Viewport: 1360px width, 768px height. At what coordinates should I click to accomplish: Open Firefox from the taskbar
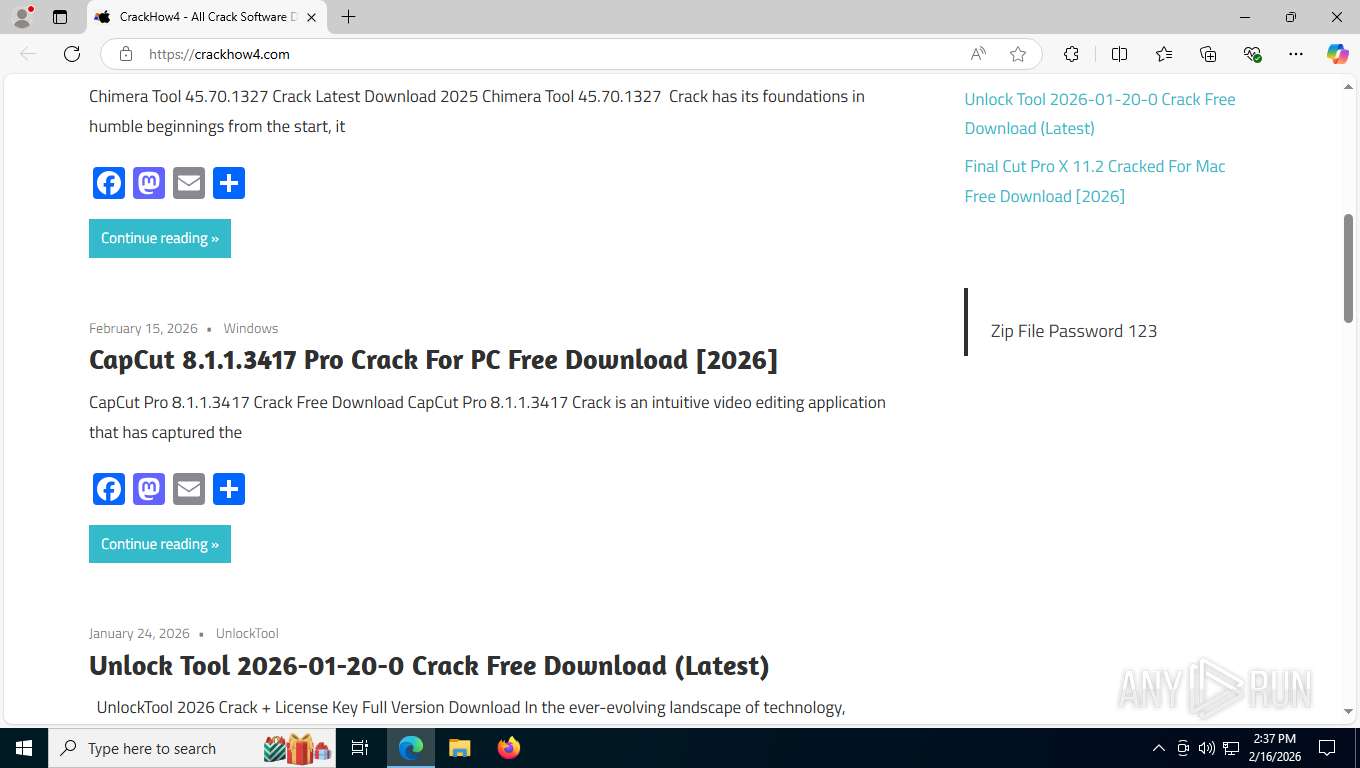[509, 748]
